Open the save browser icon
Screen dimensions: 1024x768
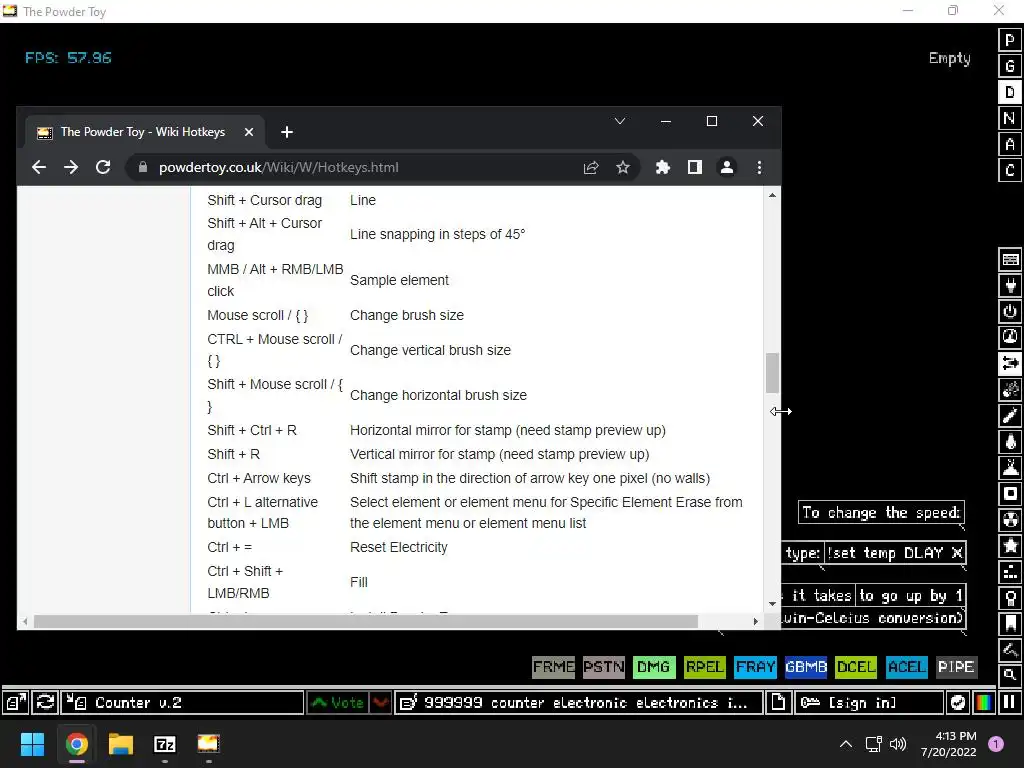pyautogui.click(x=16, y=703)
